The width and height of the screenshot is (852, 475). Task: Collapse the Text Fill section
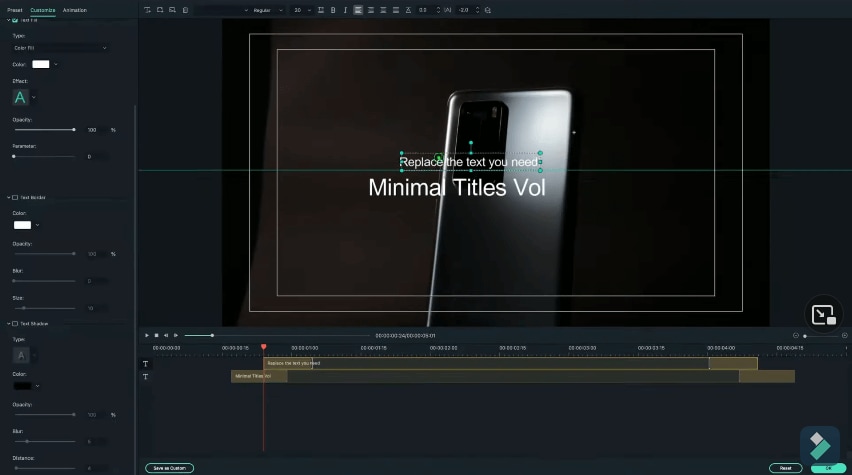tap(9, 20)
